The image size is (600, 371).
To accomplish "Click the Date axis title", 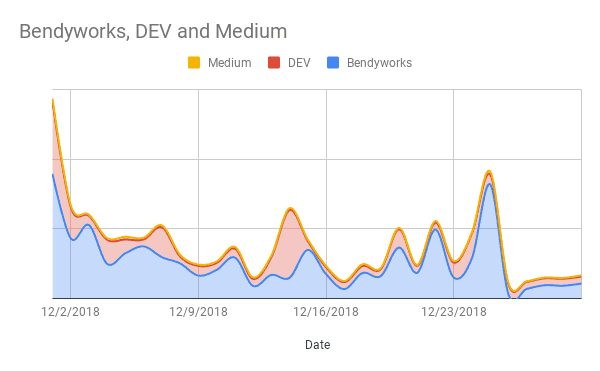I will (x=318, y=345).
